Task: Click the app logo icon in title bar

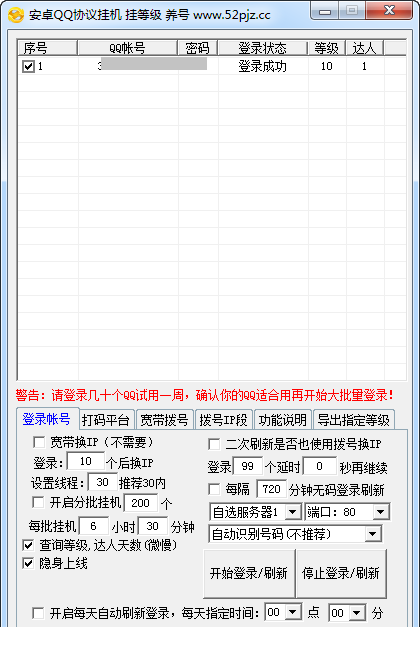Action: point(16,15)
